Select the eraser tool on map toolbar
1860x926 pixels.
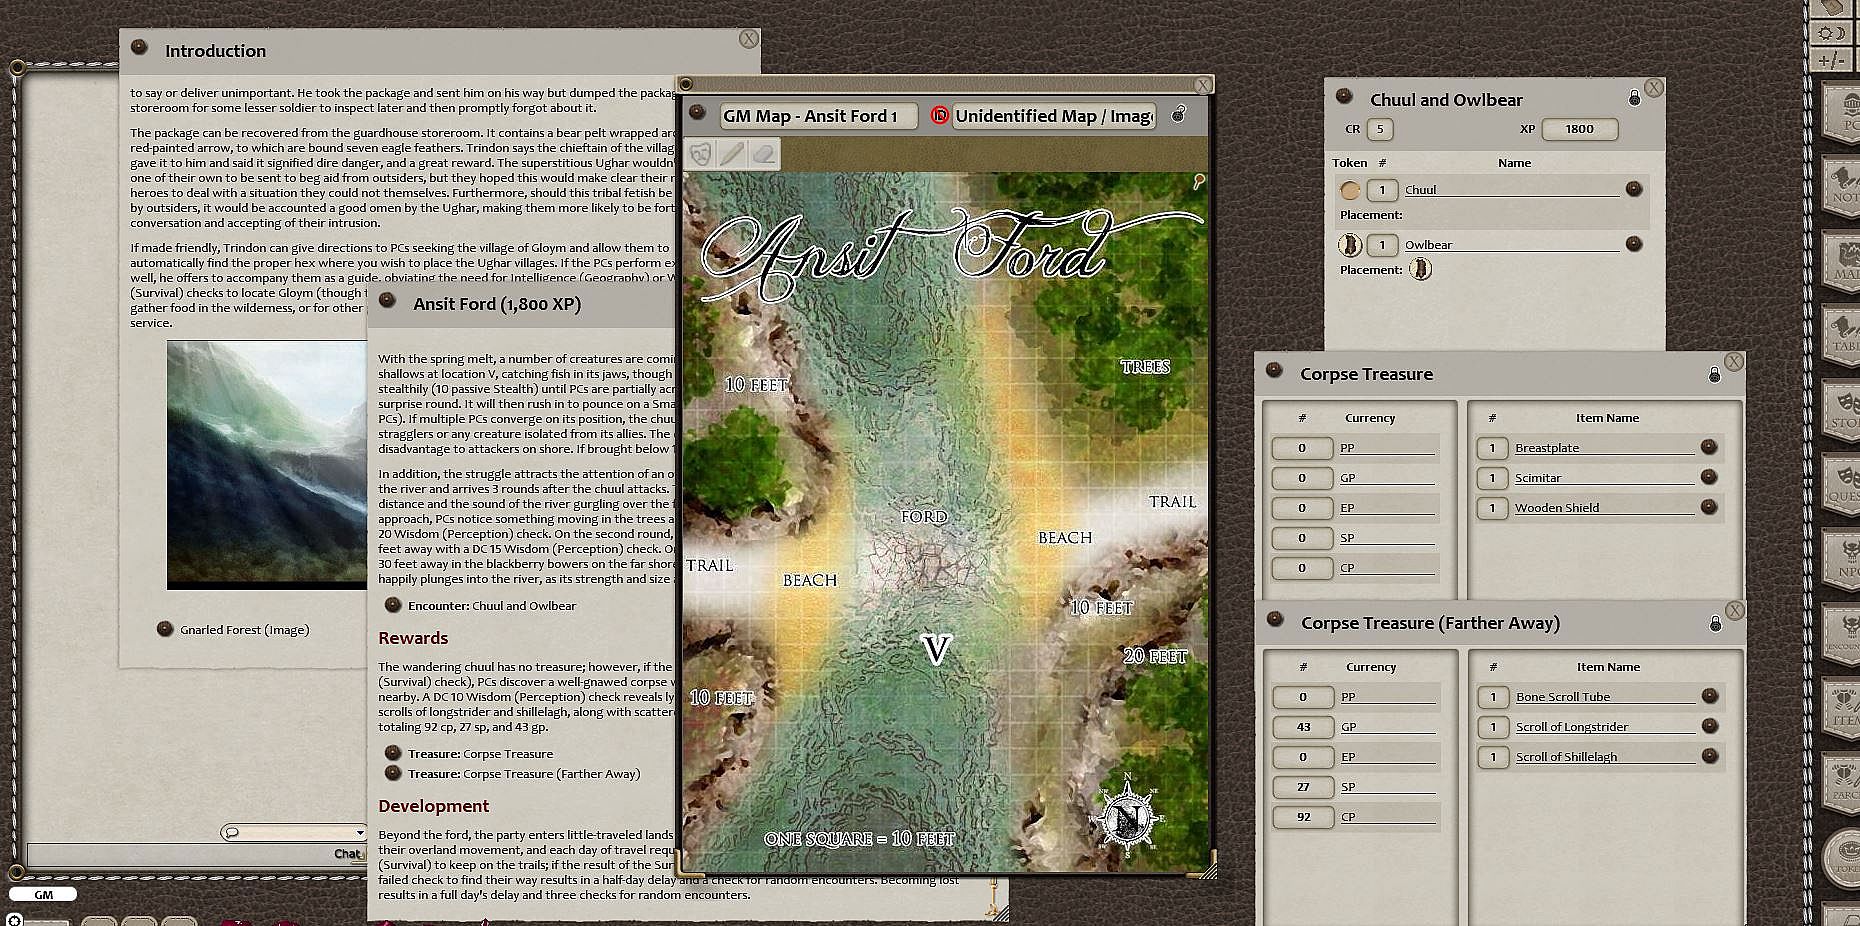[x=763, y=154]
